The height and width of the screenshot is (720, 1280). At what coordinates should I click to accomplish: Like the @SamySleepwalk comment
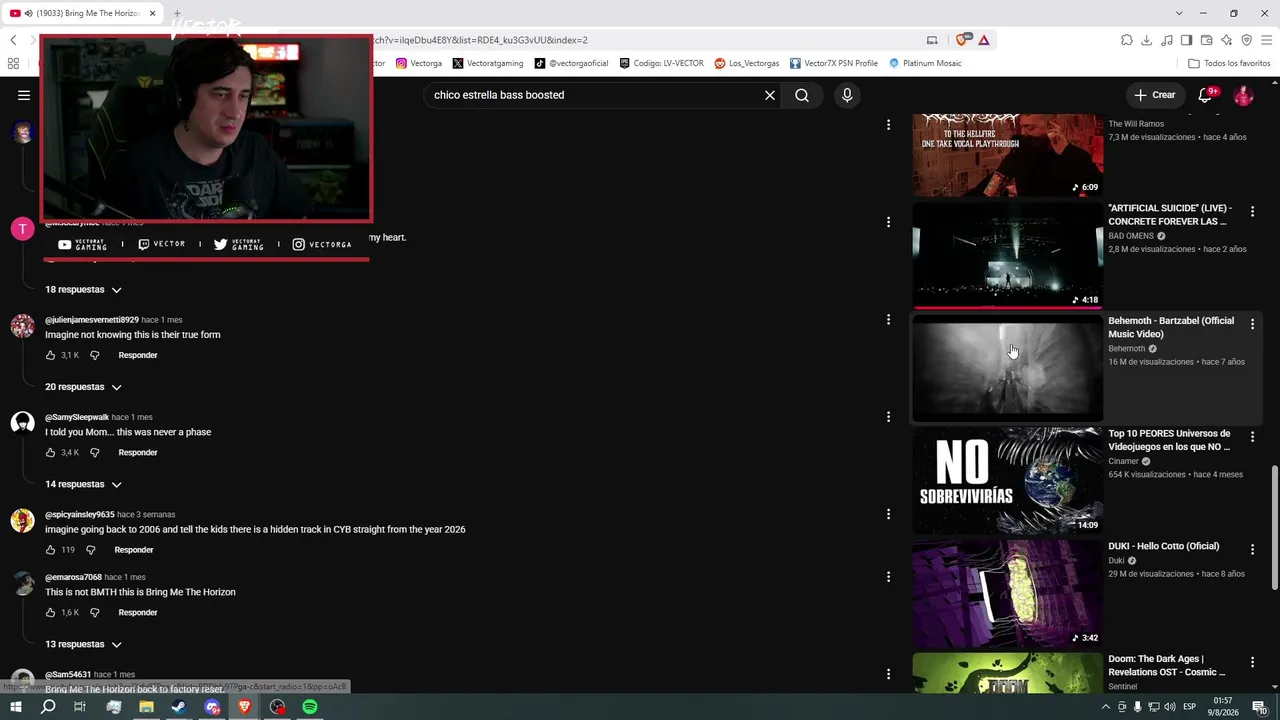[x=51, y=452]
